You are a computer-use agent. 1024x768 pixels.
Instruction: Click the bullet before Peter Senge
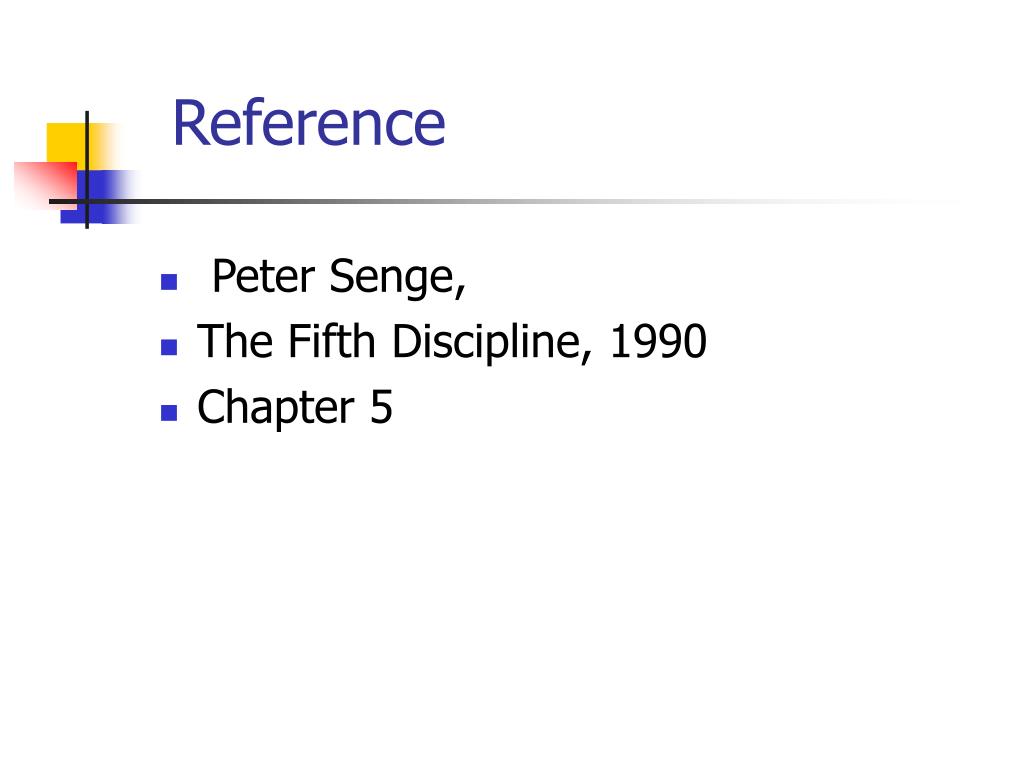169,281
